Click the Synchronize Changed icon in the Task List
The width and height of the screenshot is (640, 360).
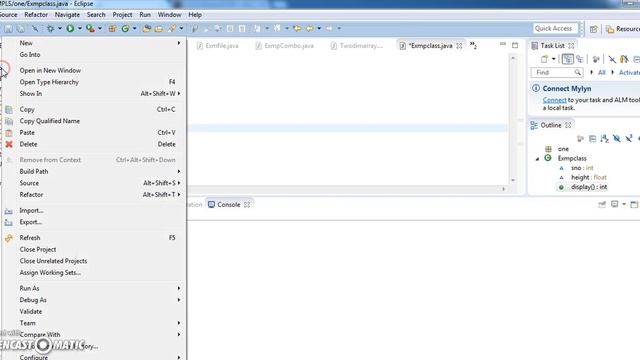coord(624,59)
